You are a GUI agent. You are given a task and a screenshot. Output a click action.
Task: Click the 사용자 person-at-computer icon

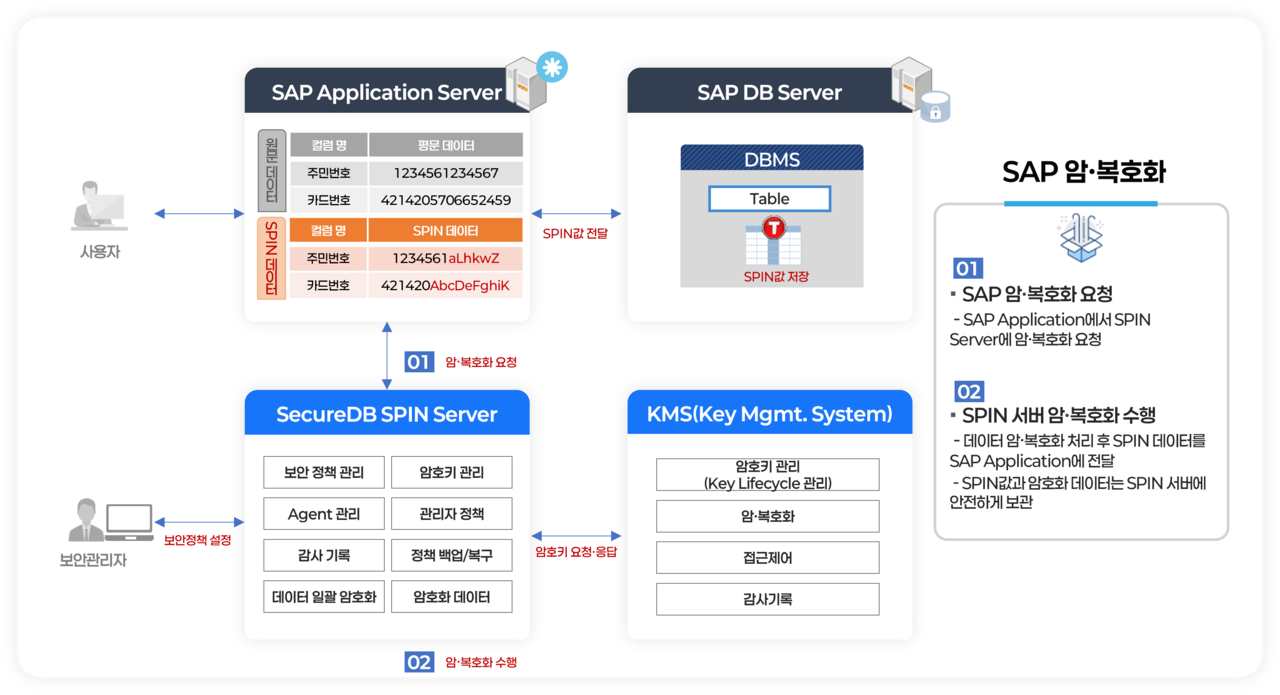(x=99, y=206)
